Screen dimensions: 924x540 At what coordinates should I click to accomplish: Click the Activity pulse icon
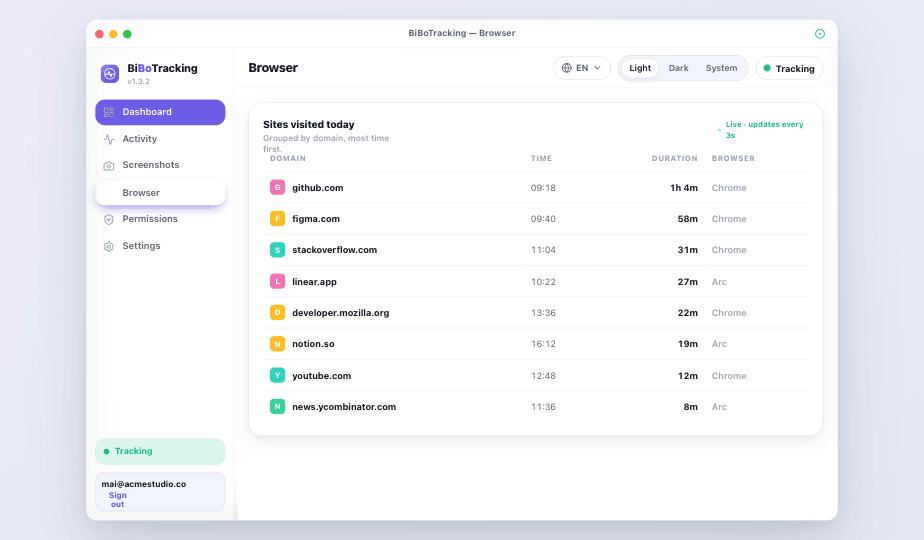pyautogui.click(x=109, y=139)
